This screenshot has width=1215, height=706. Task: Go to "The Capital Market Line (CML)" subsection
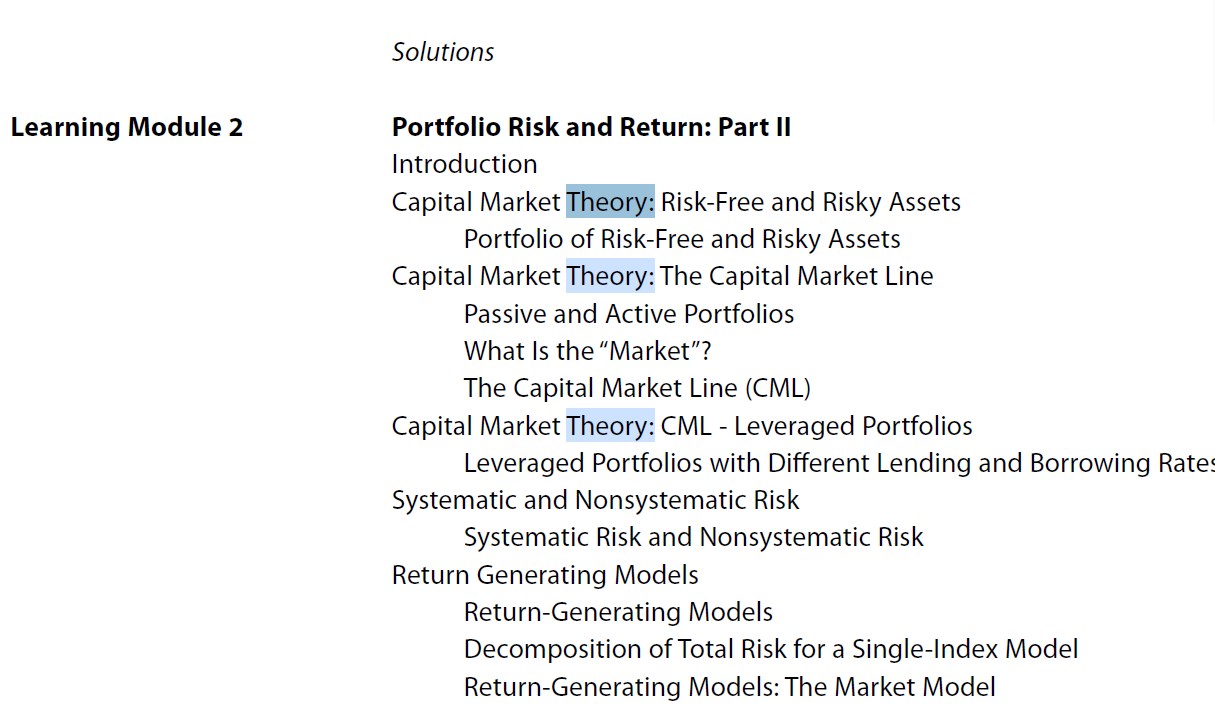(637, 388)
